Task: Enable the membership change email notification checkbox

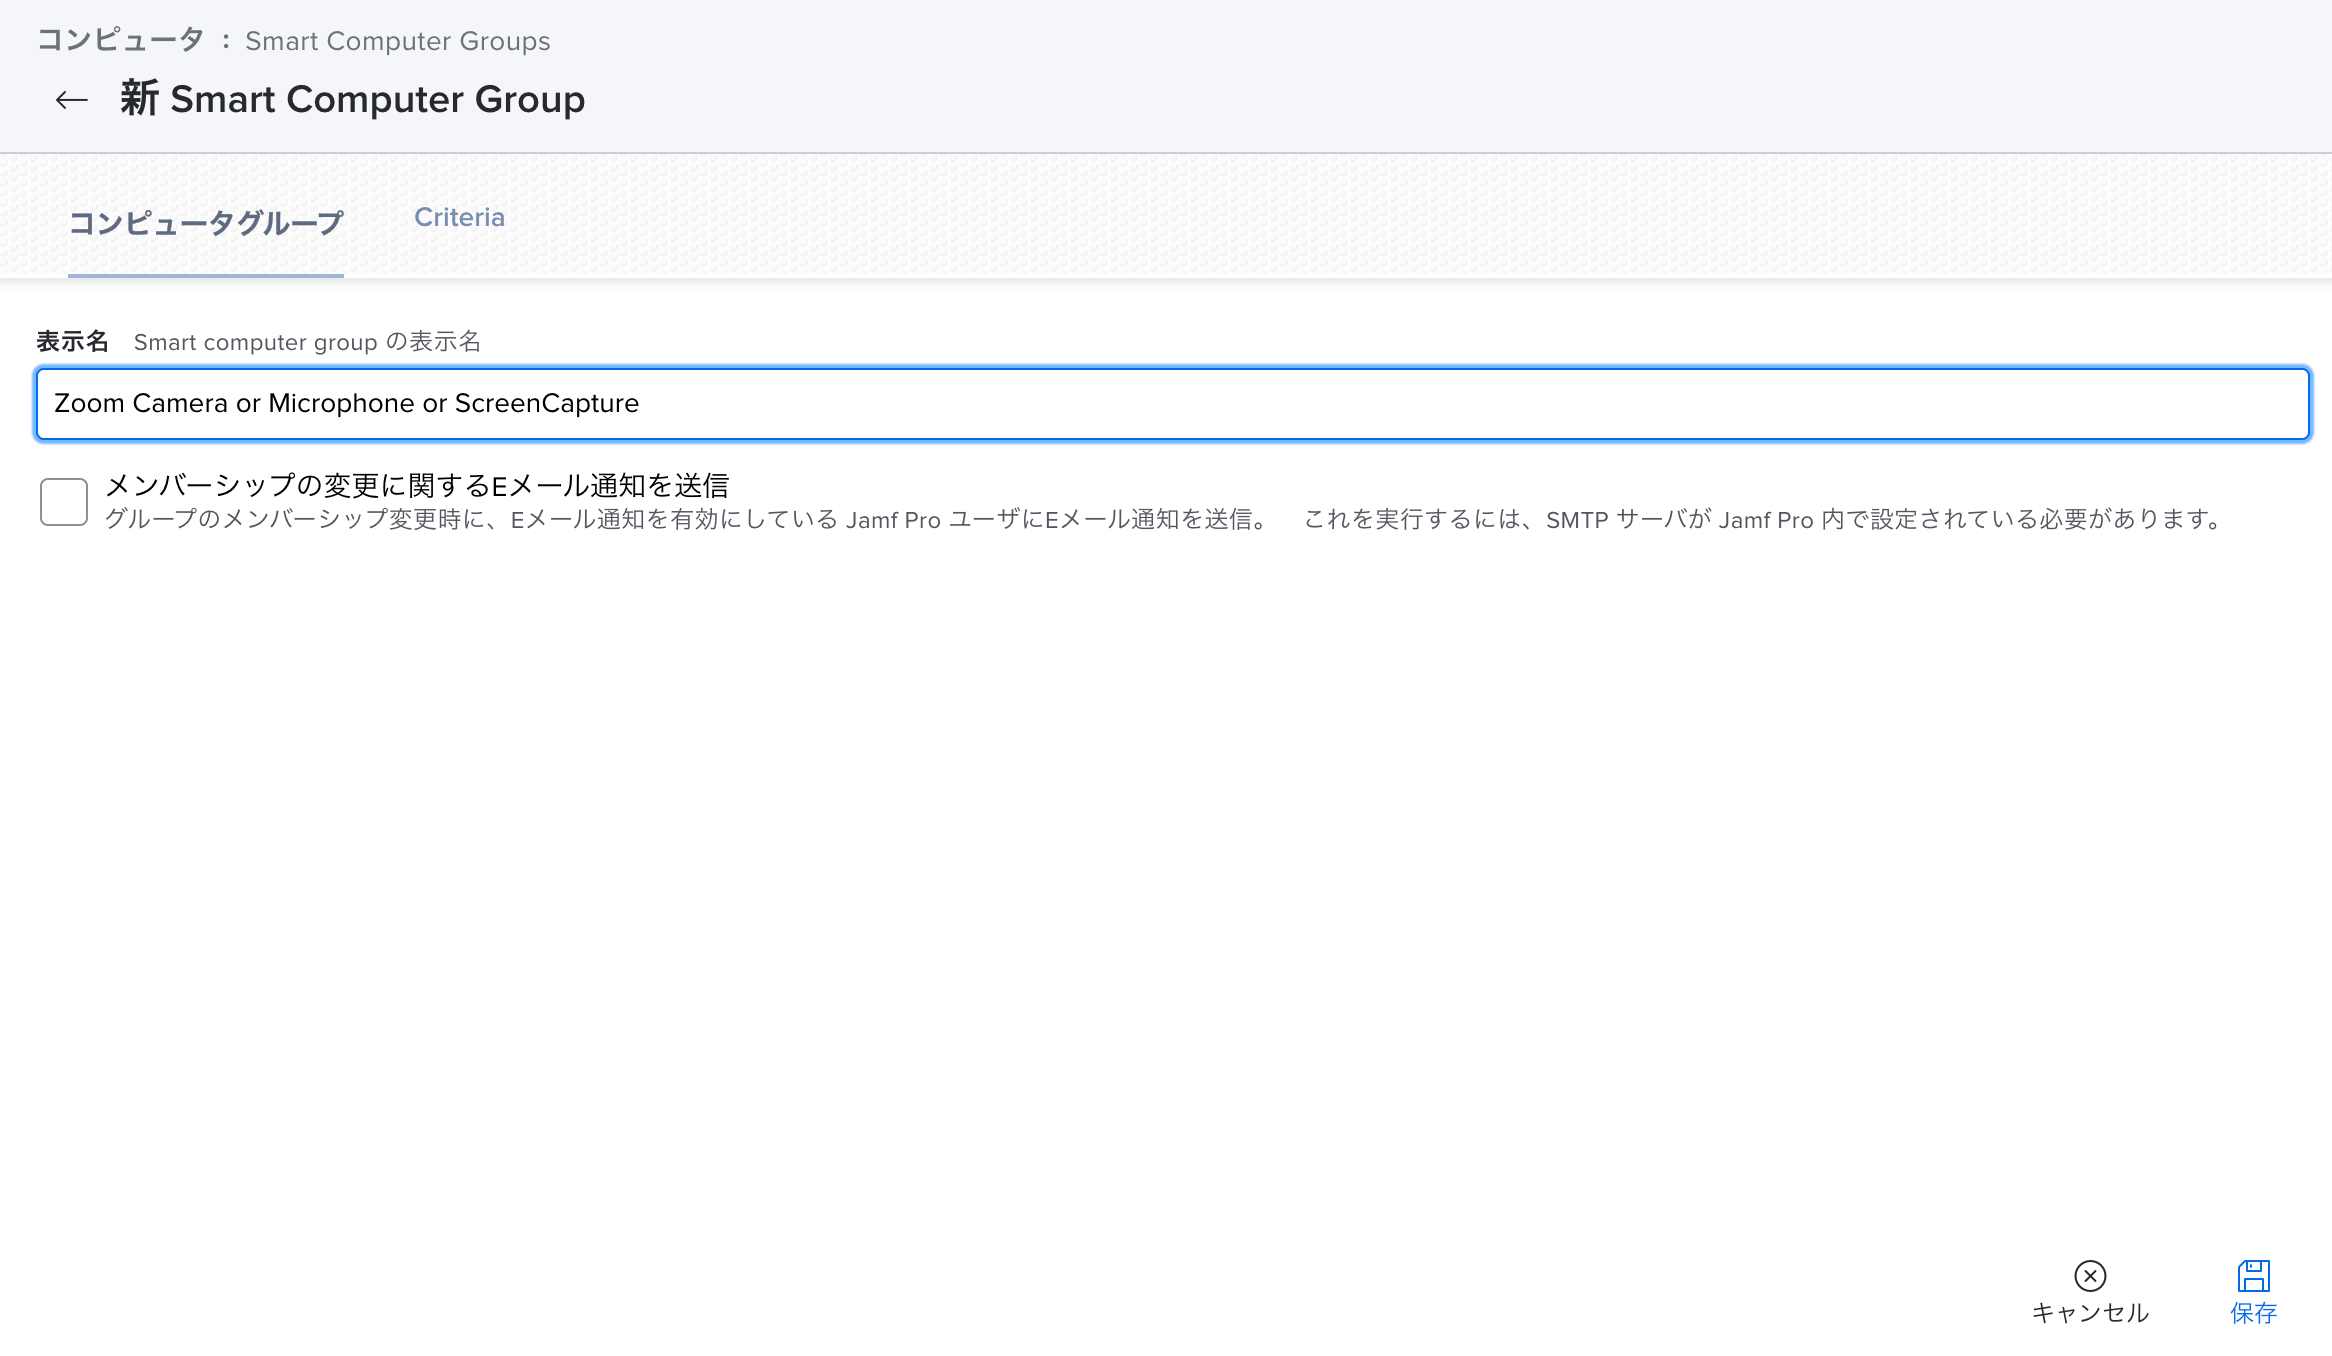Action: [64, 501]
